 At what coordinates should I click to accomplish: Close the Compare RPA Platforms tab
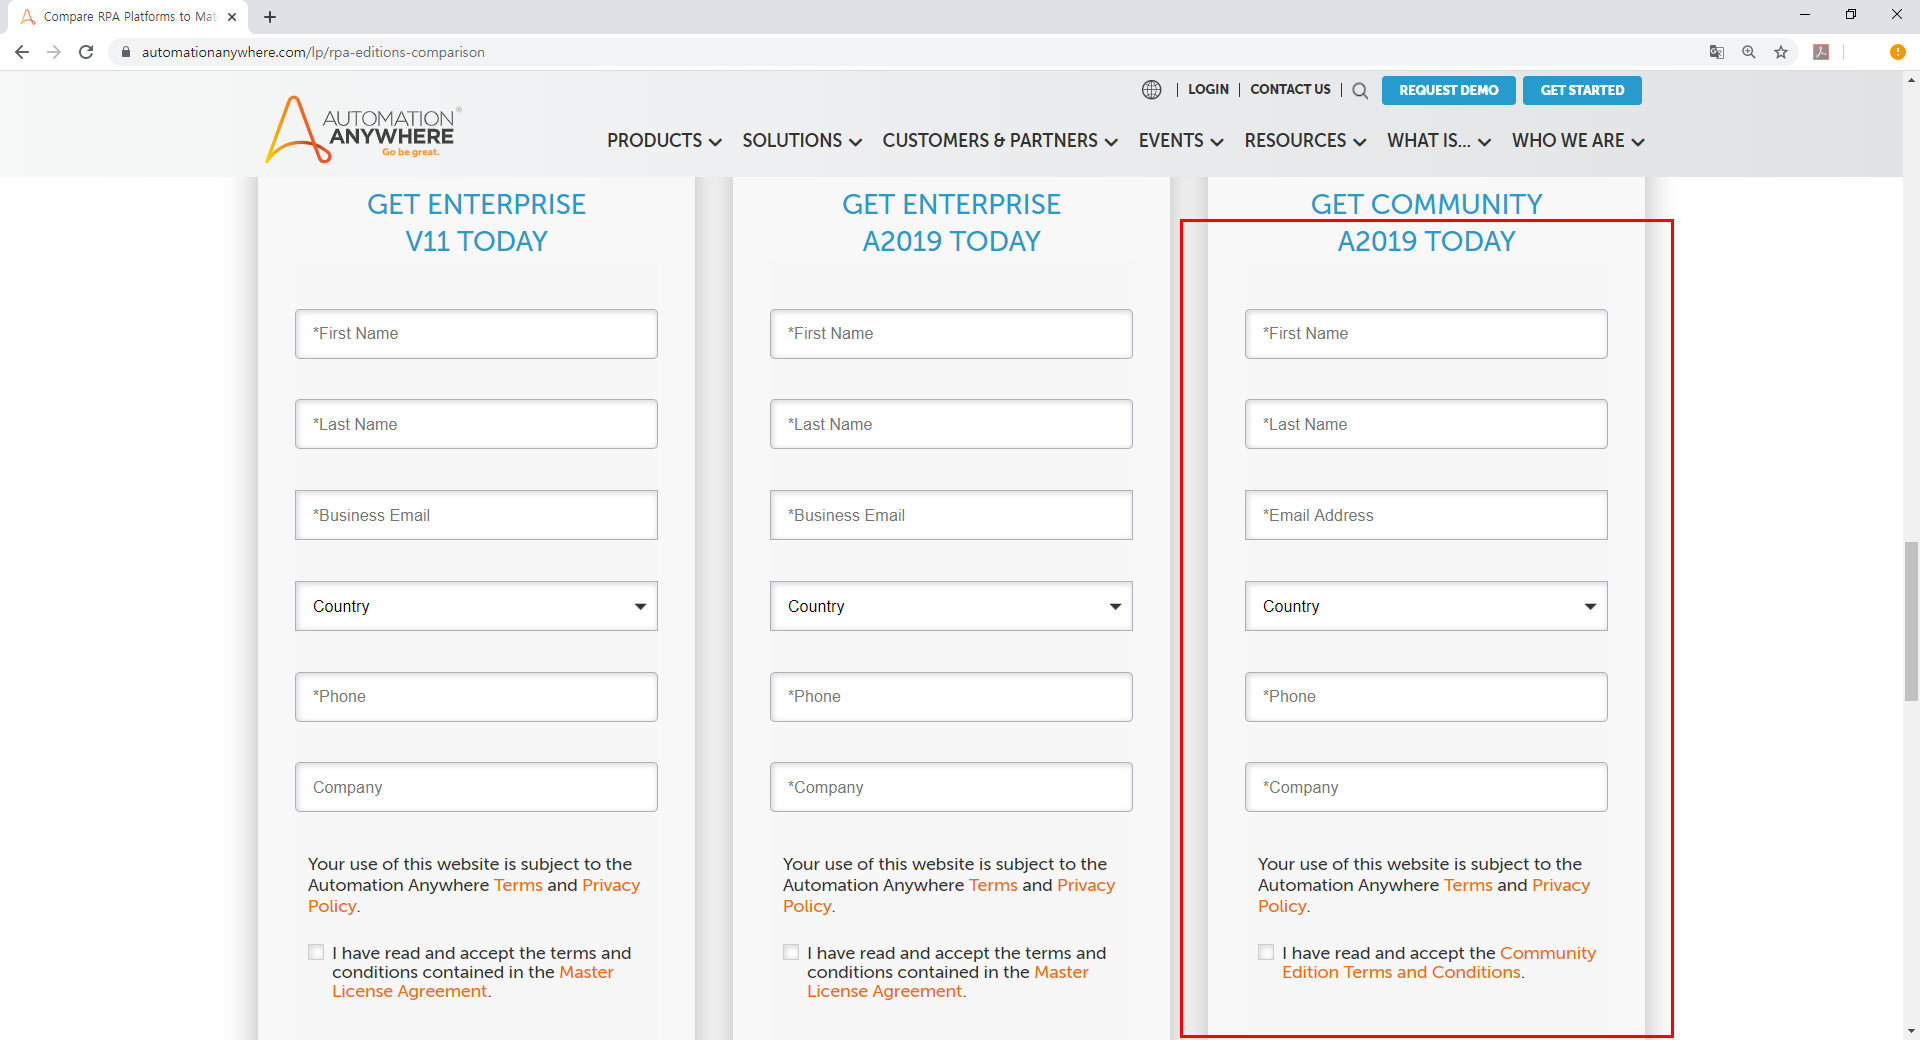click(x=232, y=17)
